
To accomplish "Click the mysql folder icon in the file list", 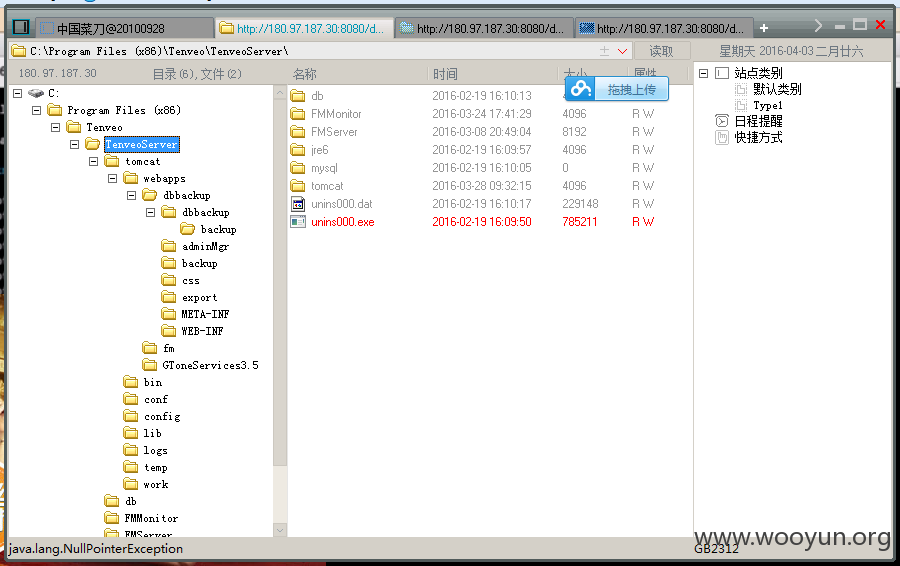I will (298, 168).
